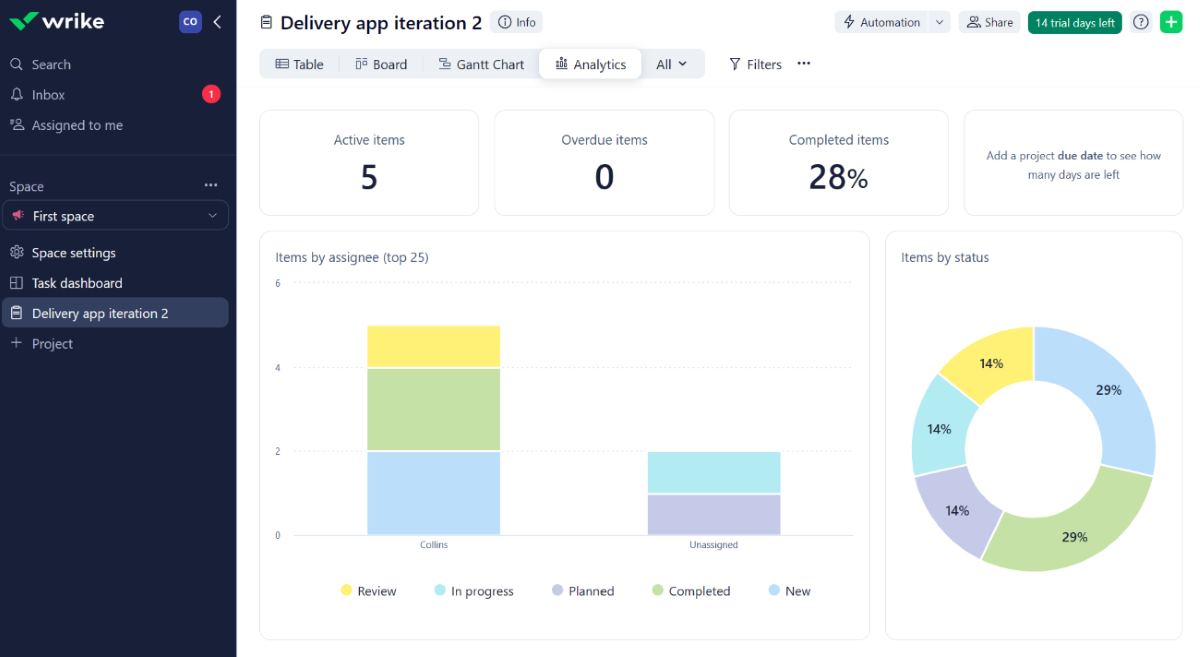The height and width of the screenshot is (657, 1200).
Task: Select the yellow 14% donut chart segment
Action: [991, 364]
